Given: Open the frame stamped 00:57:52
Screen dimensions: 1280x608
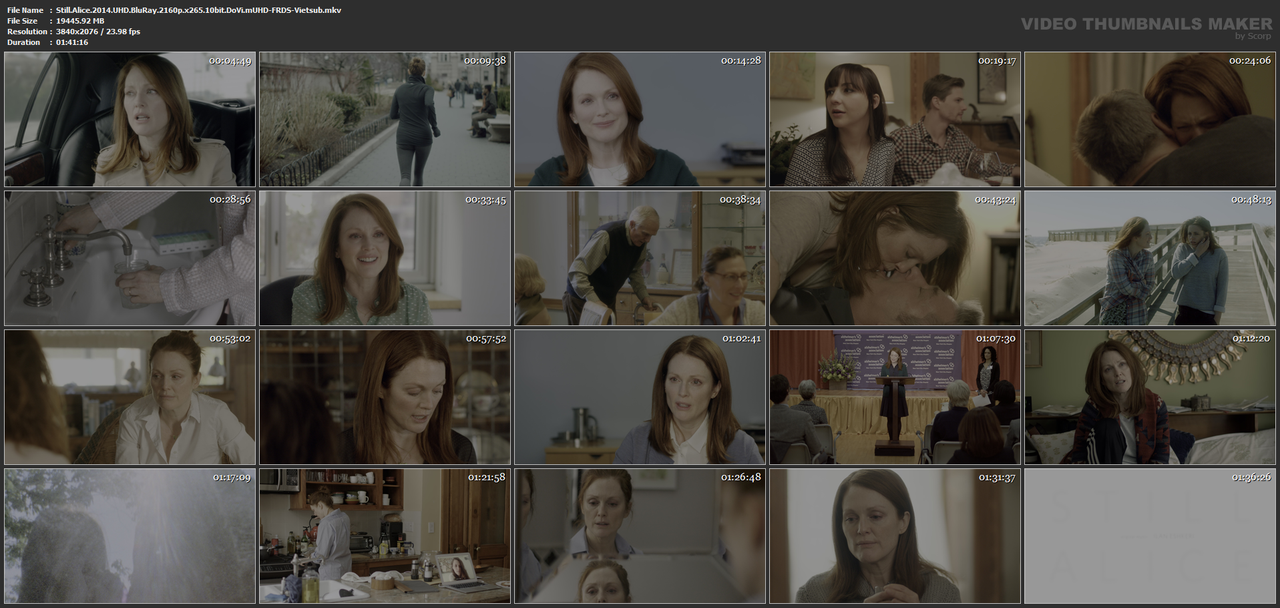Looking at the screenshot, I should (x=385, y=397).
